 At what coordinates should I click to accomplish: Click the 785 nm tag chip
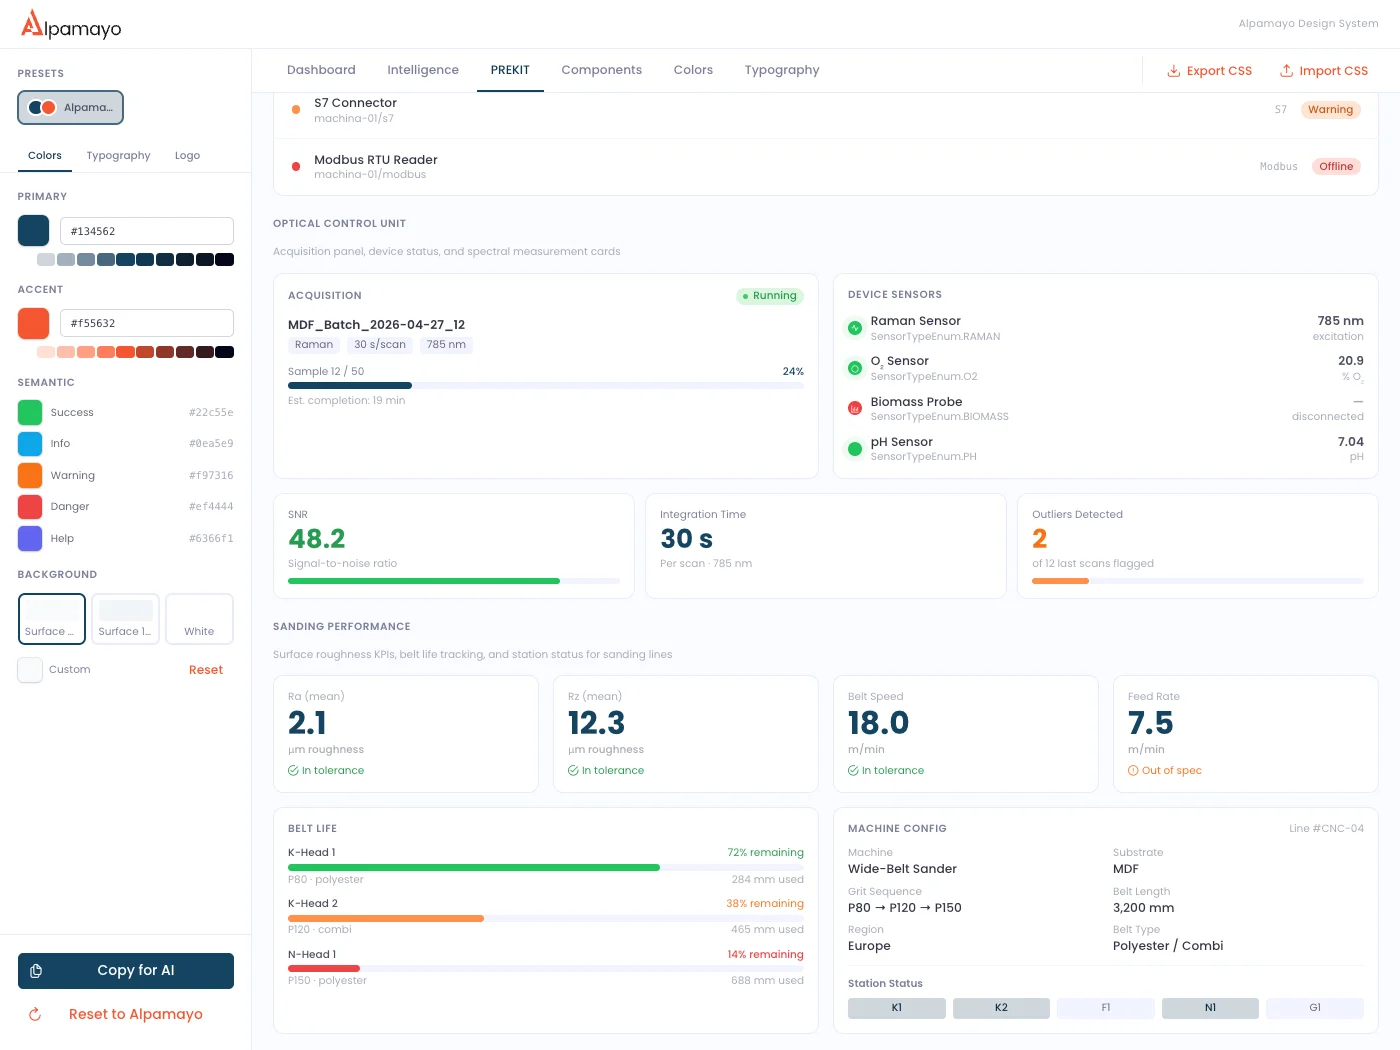pyautogui.click(x=446, y=345)
